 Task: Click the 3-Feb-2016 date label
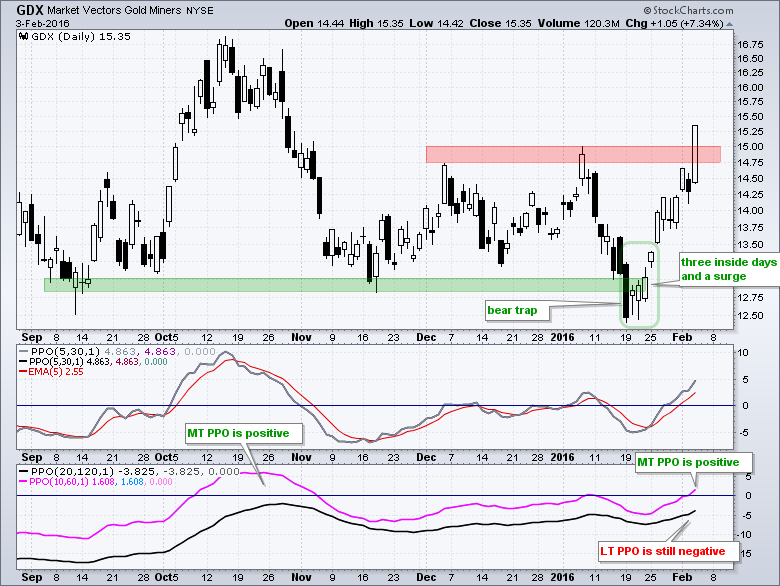tap(42, 24)
